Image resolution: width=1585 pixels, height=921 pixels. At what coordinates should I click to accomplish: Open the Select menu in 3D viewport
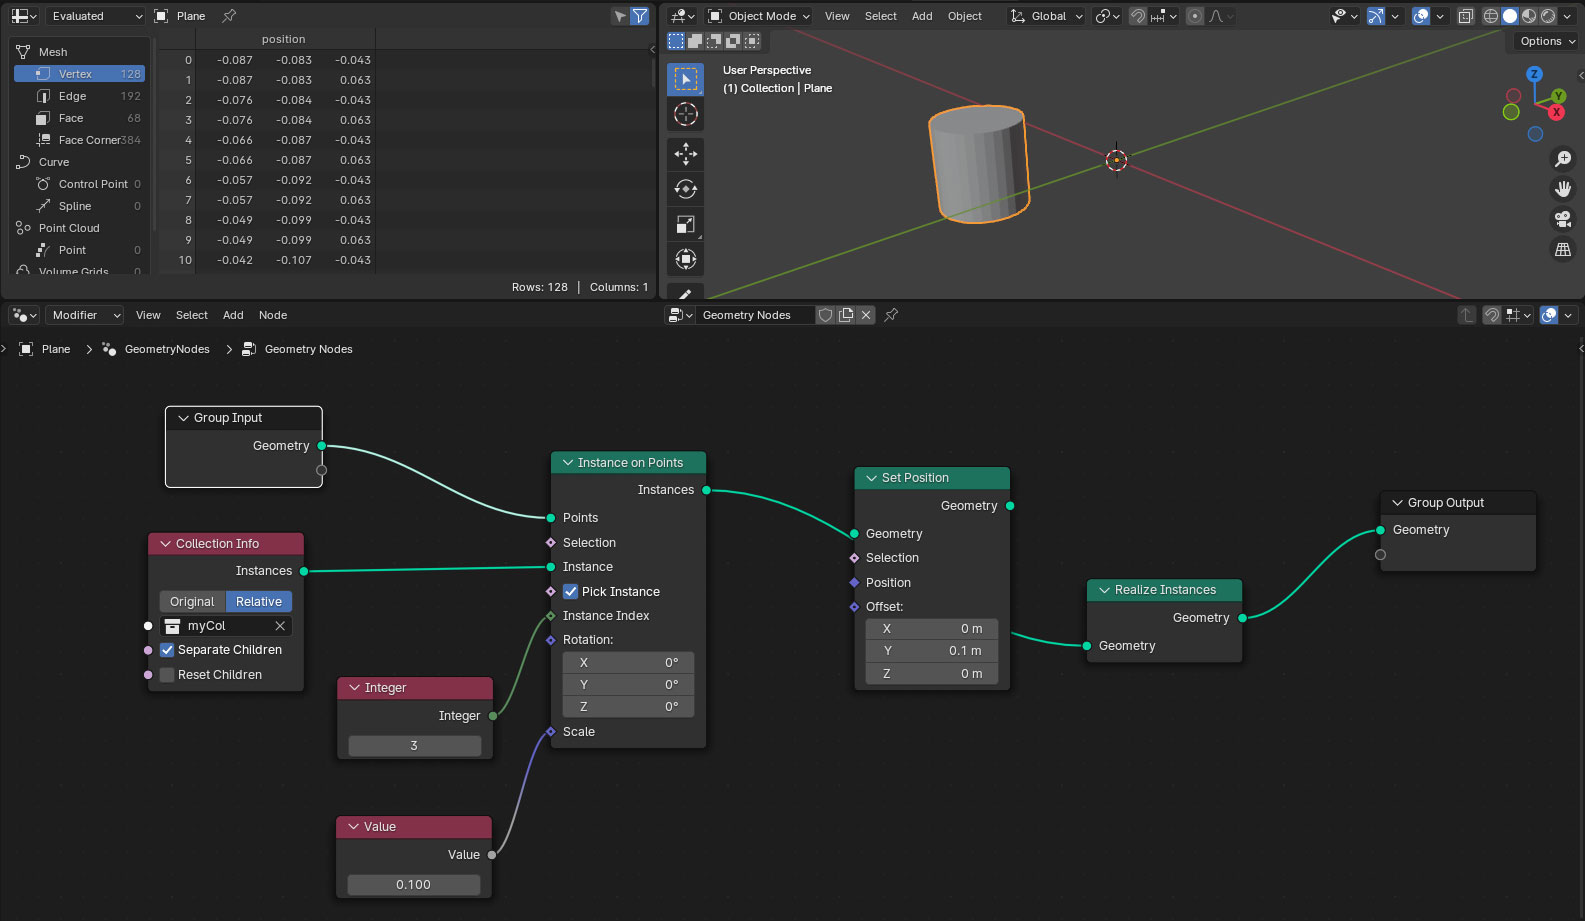tap(880, 16)
